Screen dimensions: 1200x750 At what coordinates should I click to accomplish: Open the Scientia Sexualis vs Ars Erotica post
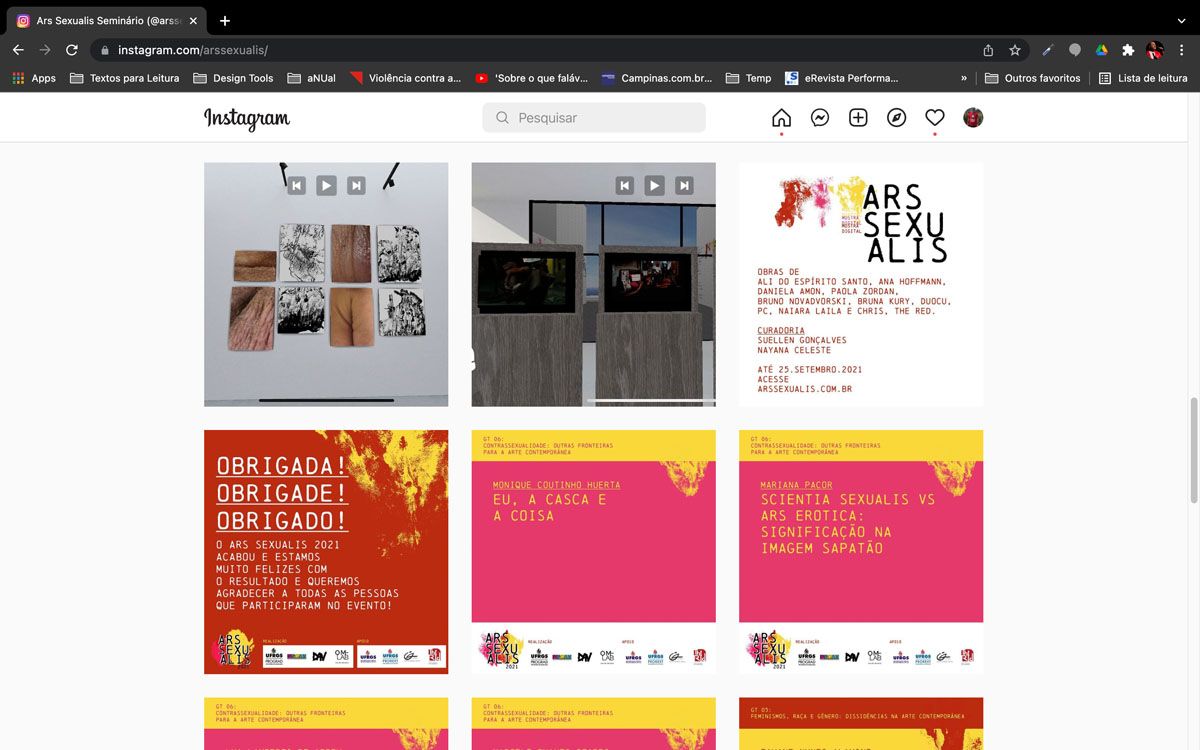click(x=861, y=552)
